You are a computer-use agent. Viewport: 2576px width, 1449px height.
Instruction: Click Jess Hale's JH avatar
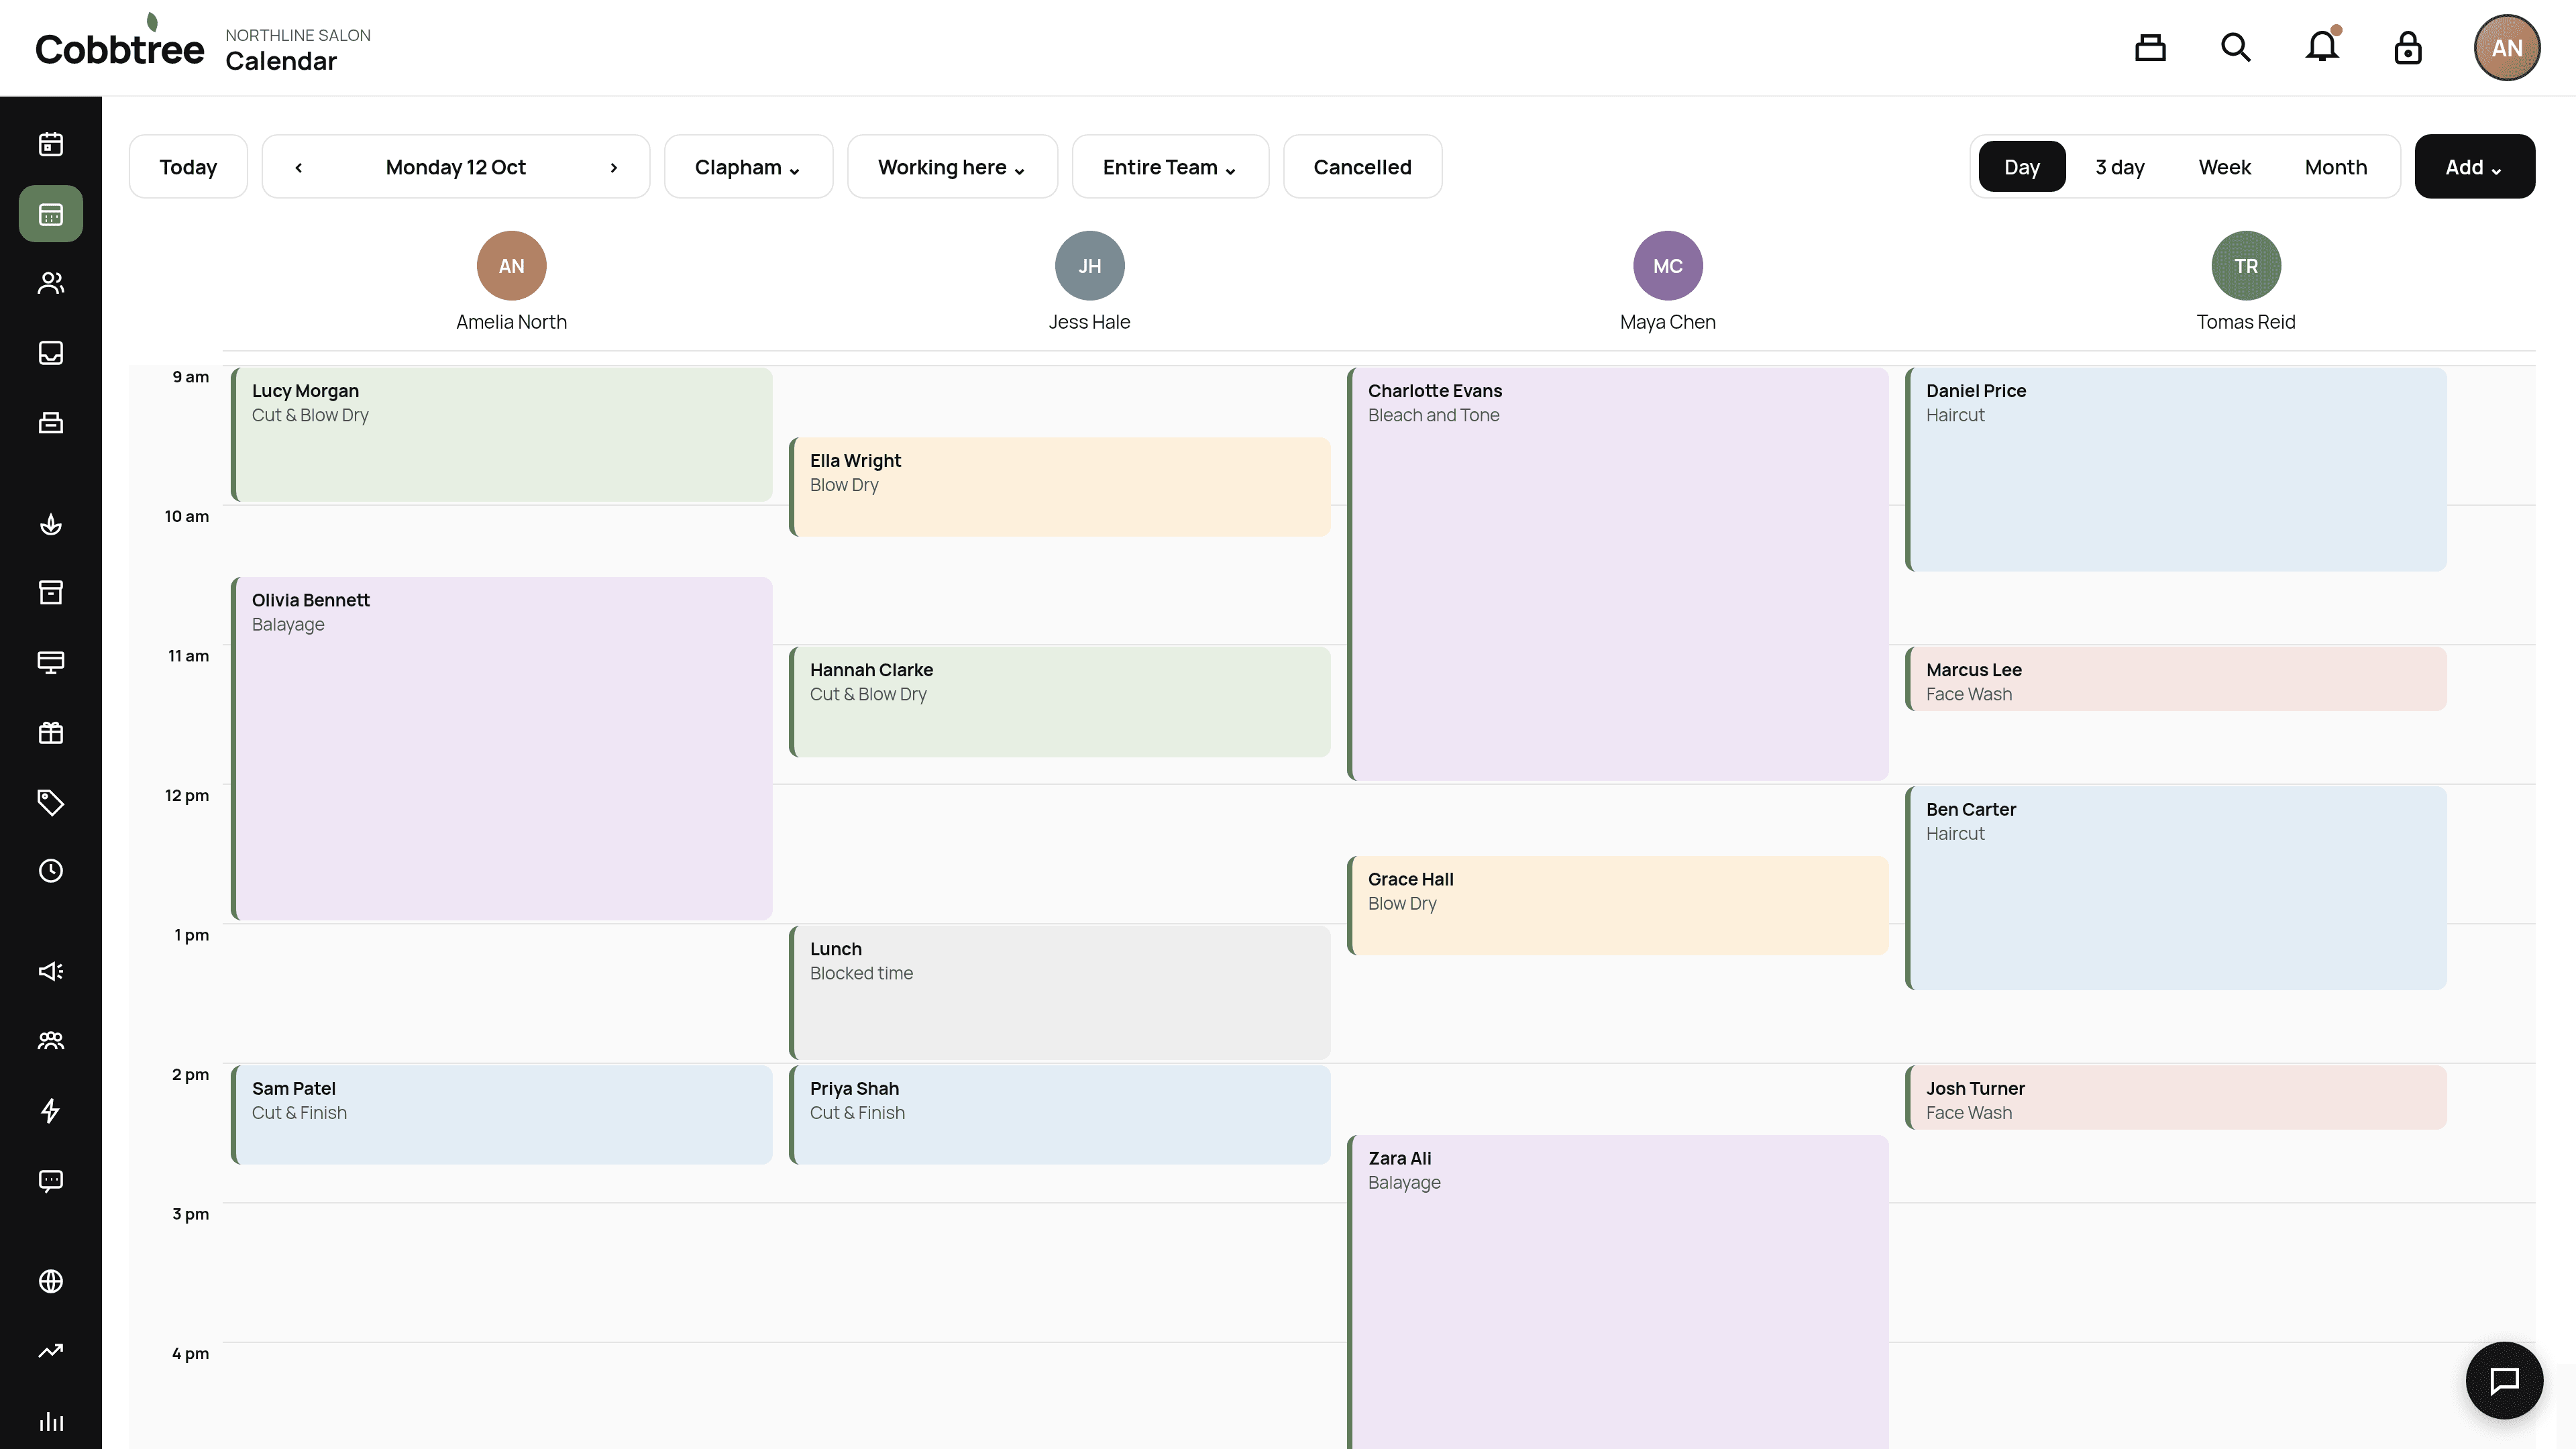point(1090,266)
